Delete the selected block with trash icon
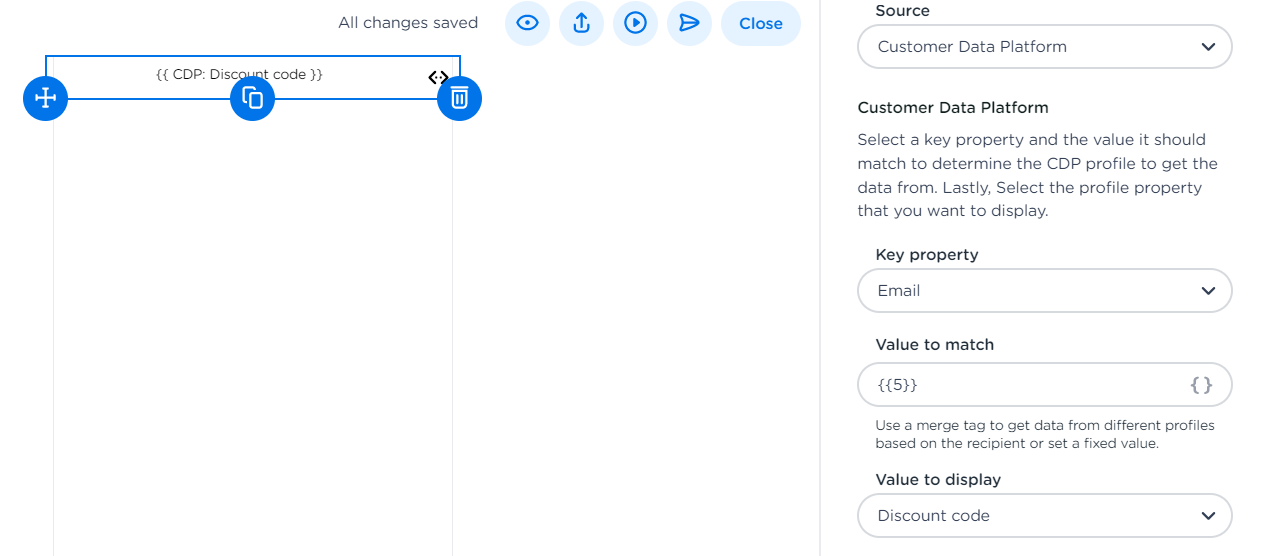Screen dimensions: 1264x556 pyautogui.click(x=459, y=98)
